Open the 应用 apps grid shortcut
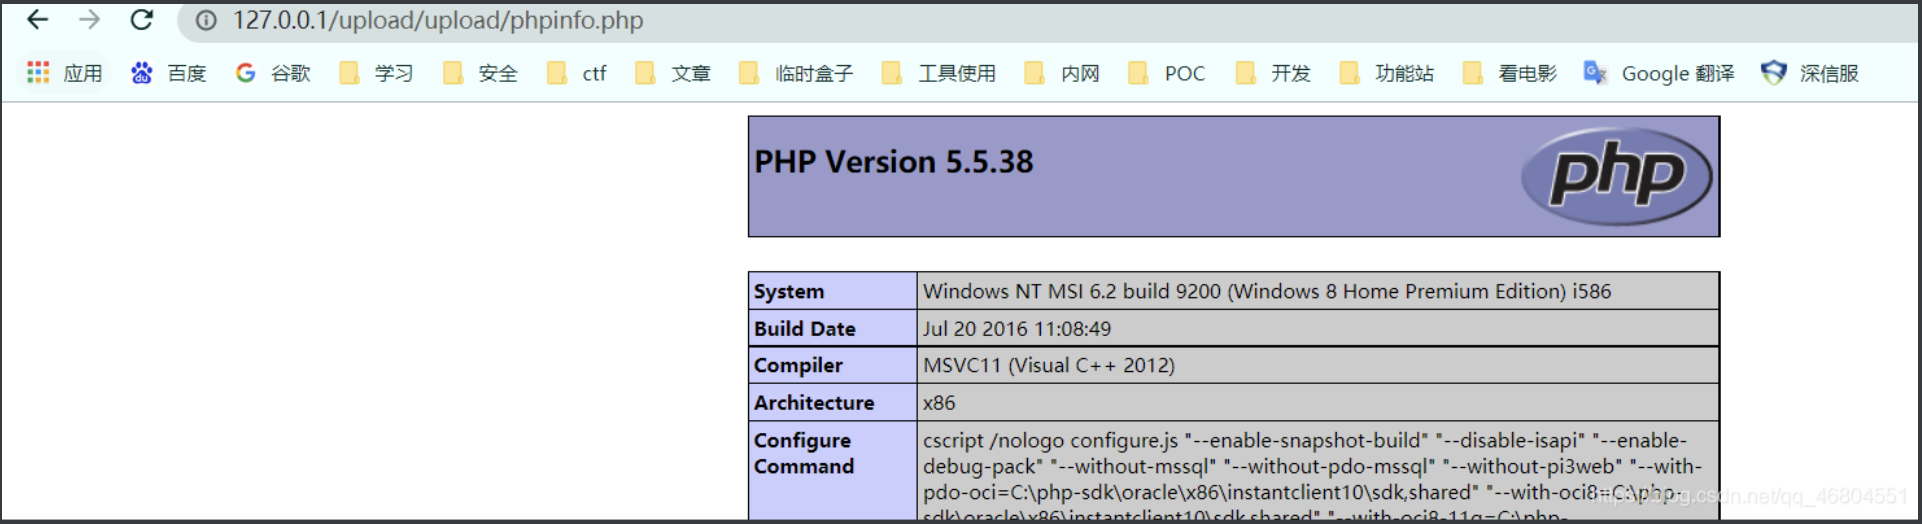1922x524 pixels. (65, 73)
